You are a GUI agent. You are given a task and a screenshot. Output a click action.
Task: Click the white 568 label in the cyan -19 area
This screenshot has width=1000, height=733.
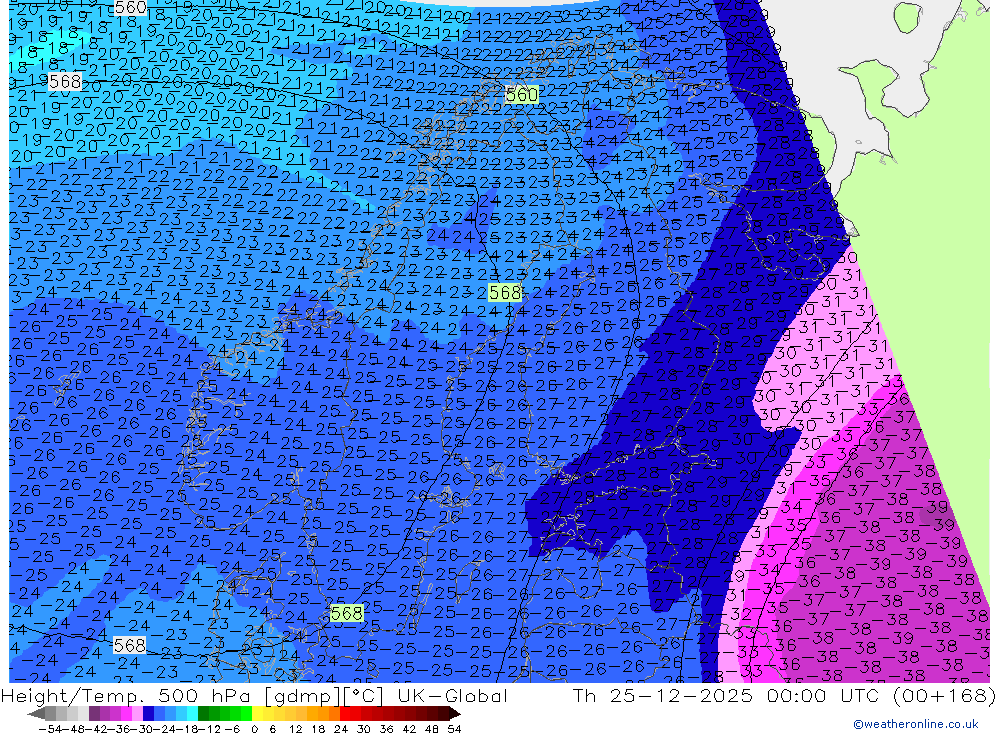tap(65, 82)
